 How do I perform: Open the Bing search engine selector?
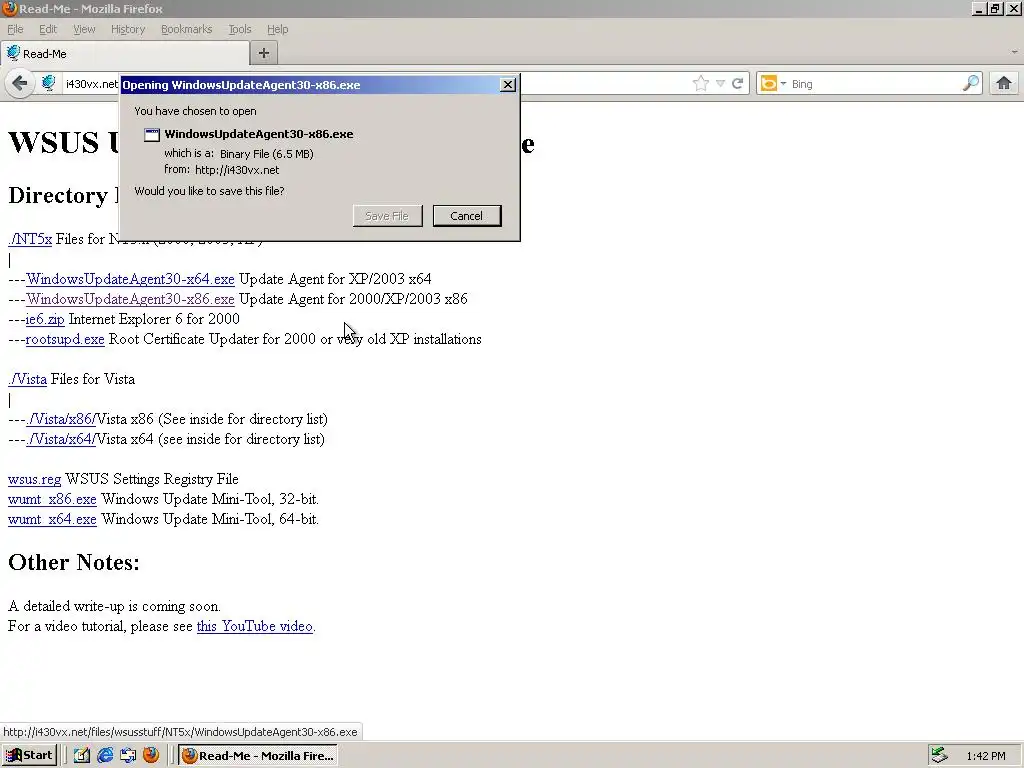click(x=774, y=84)
